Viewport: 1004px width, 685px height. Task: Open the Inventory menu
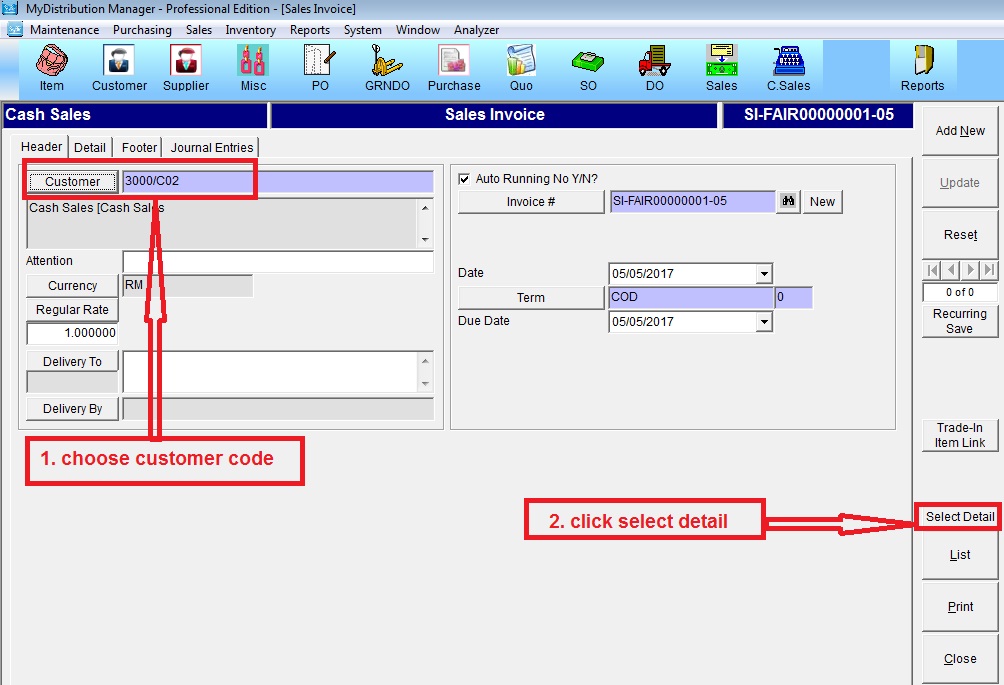click(250, 30)
